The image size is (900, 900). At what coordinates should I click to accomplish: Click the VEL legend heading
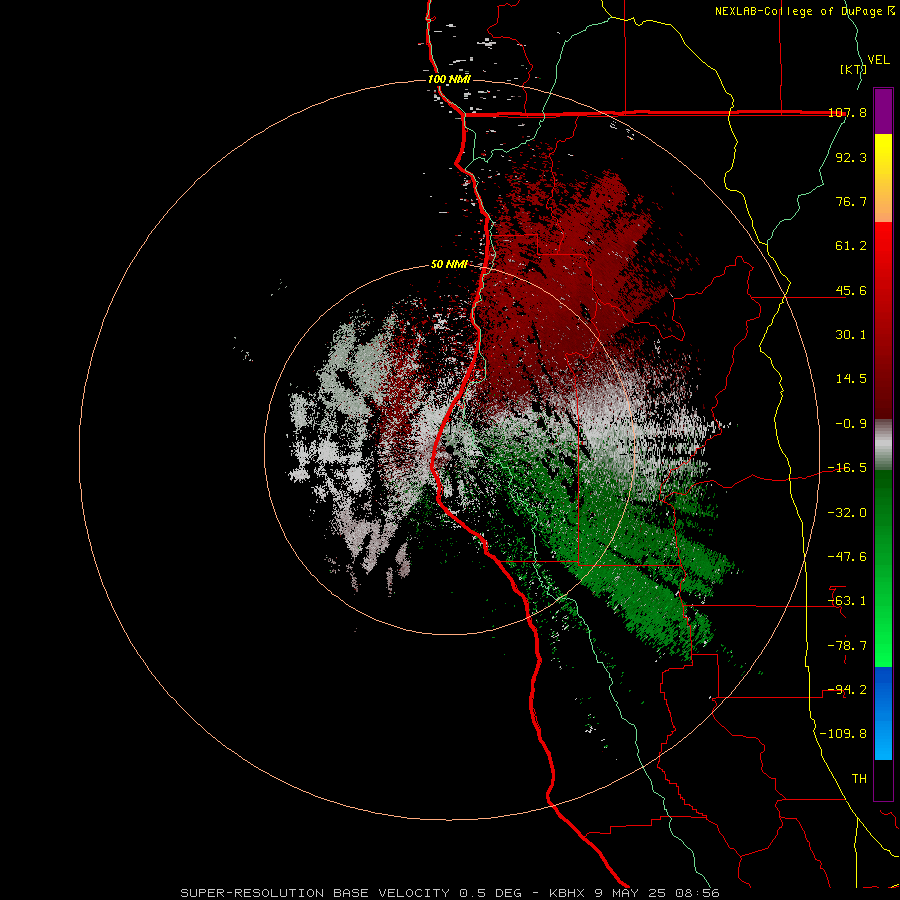(879, 60)
